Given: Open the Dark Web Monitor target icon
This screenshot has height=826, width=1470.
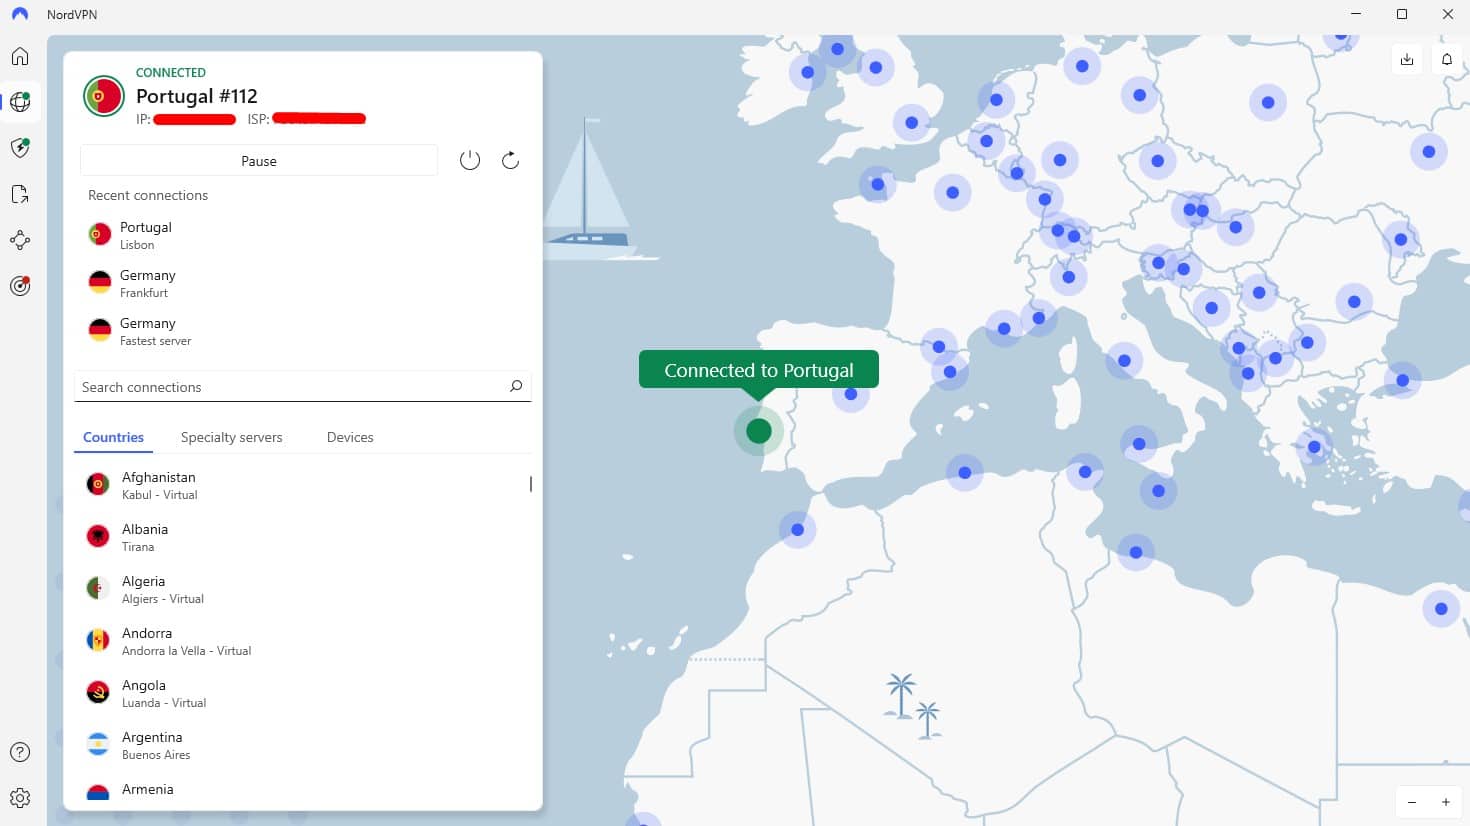Looking at the screenshot, I should pyautogui.click(x=20, y=286).
